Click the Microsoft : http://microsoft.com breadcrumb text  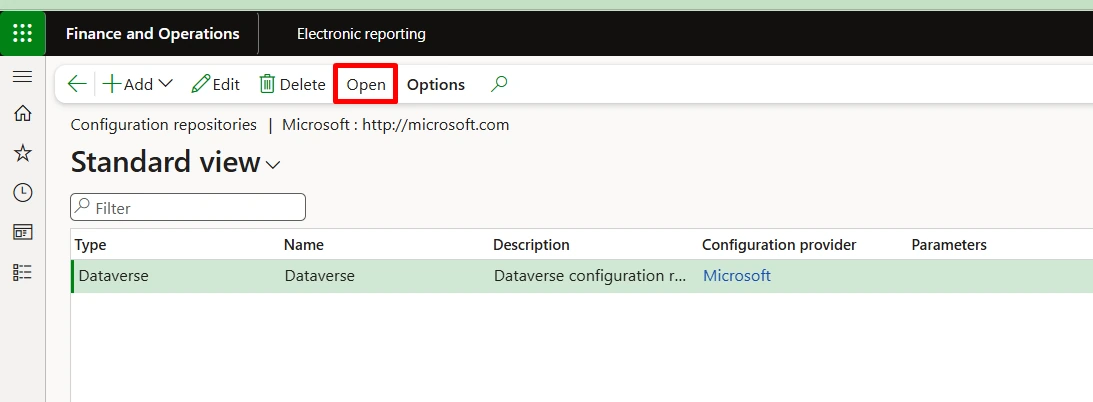[x=395, y=125]
